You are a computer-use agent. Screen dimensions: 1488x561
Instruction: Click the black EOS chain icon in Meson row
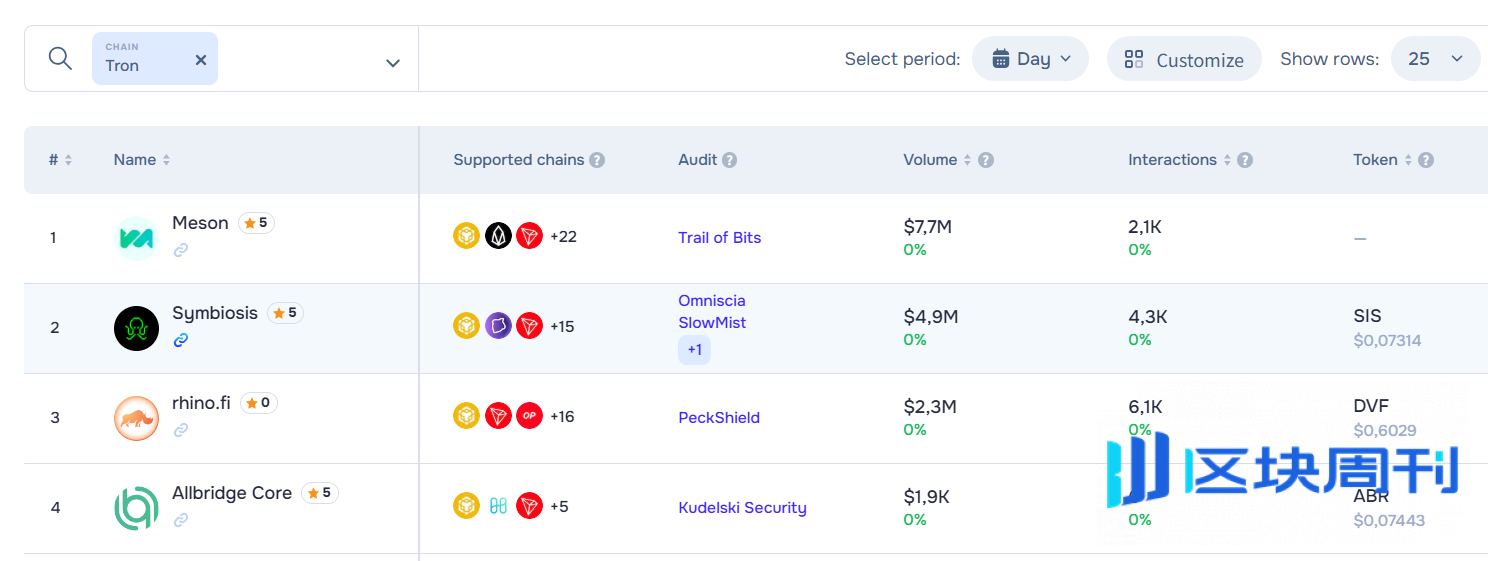point(498,236)
